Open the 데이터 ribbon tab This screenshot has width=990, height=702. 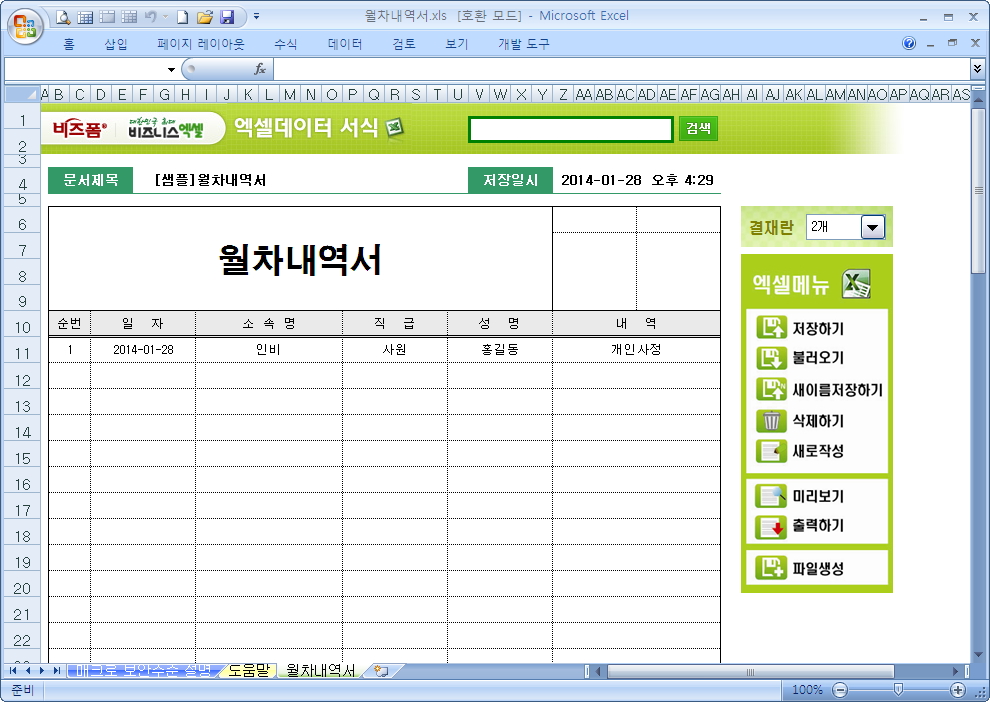tap(345, 44)
